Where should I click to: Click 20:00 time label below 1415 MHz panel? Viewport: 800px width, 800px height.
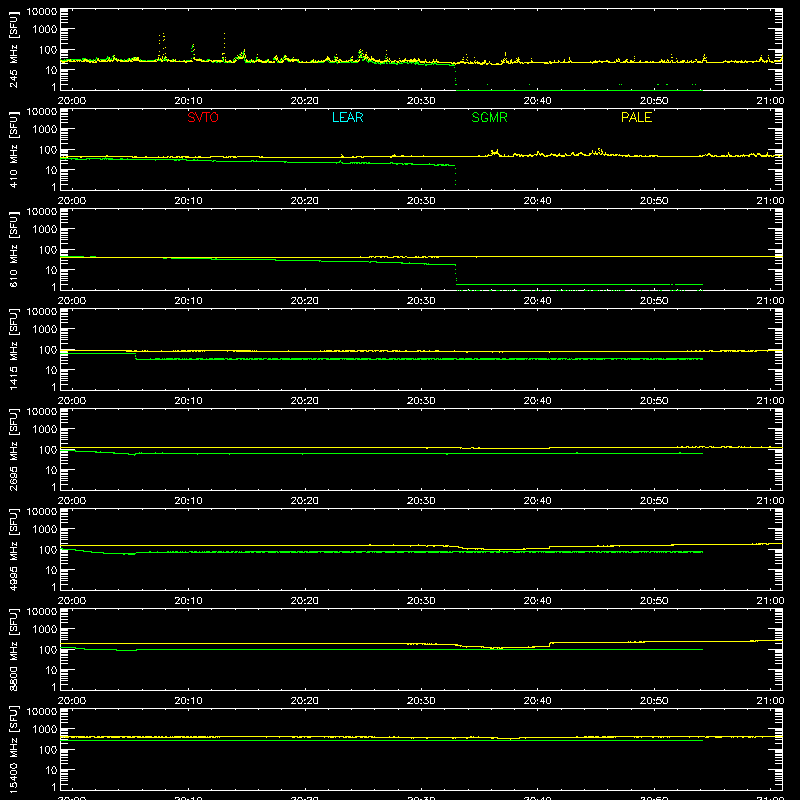71,401
